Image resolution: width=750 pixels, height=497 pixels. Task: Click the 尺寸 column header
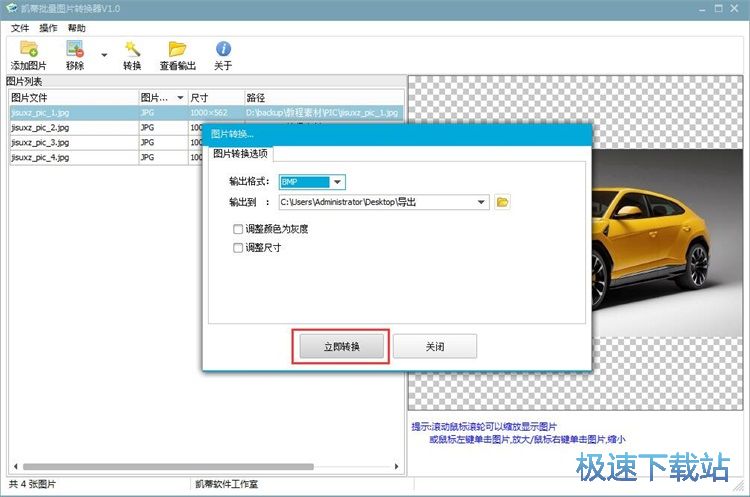[x=216, y=98]
